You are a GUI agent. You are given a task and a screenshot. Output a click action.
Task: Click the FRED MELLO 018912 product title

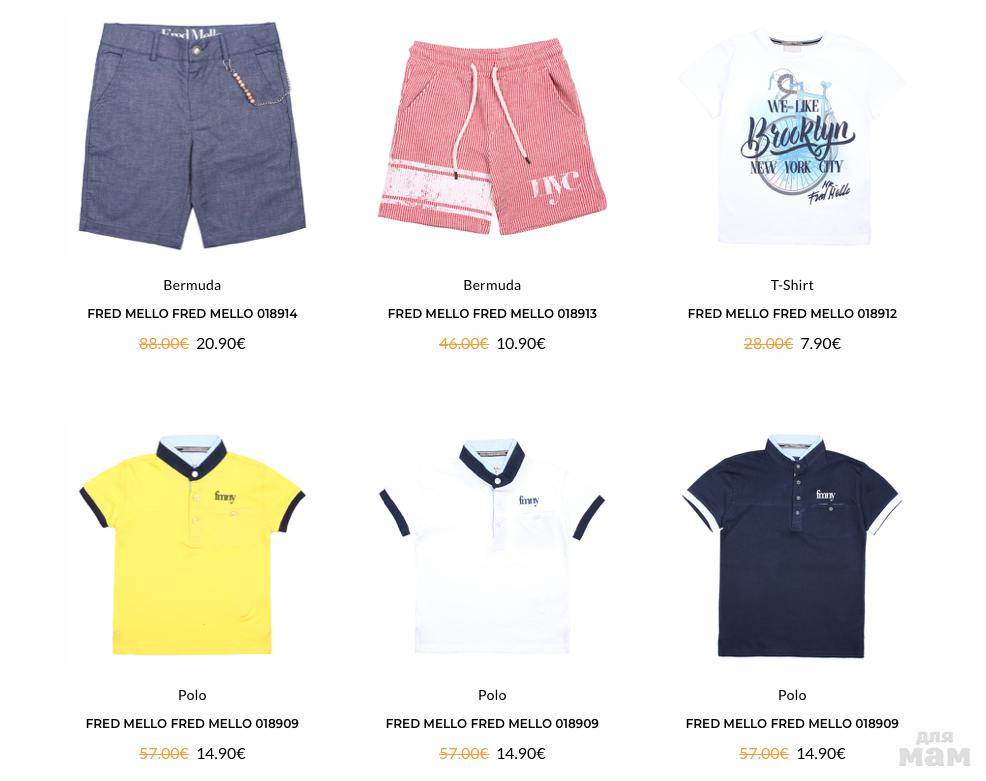[x=792, y=313]
